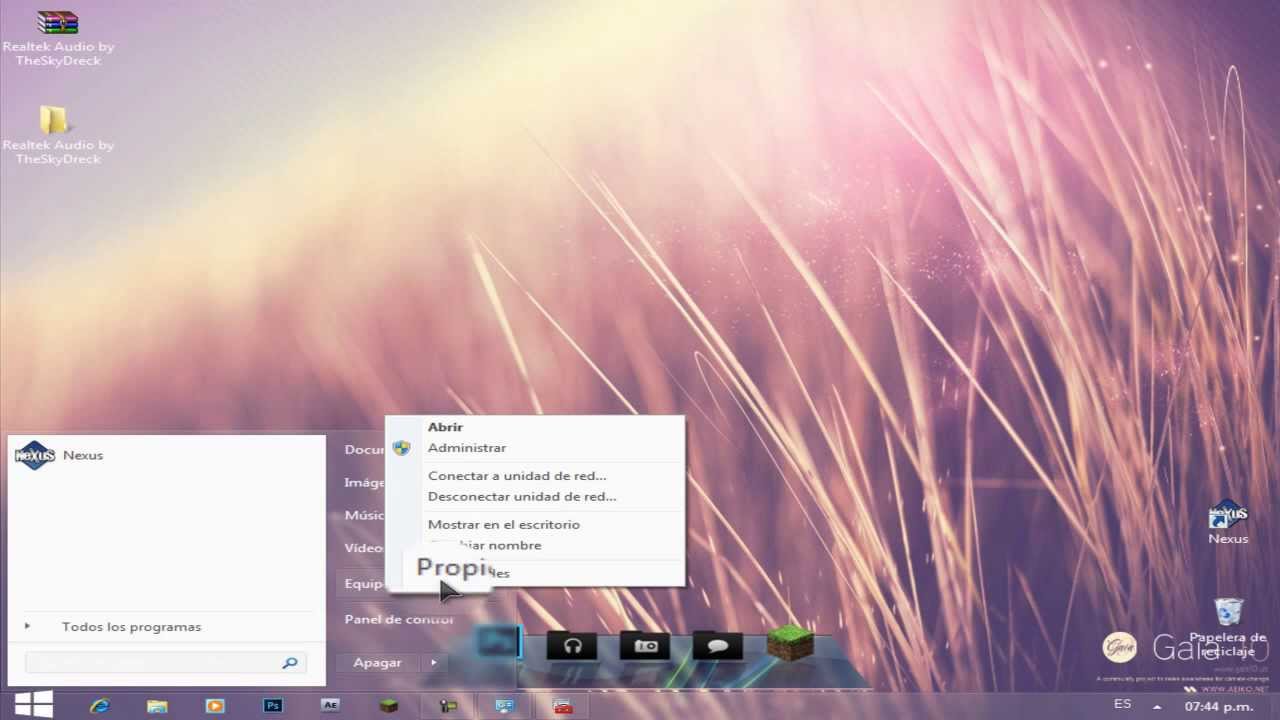Launch Nexus from the Start menu list
This screenshot has height=720, width=1280.
[60, 455]
